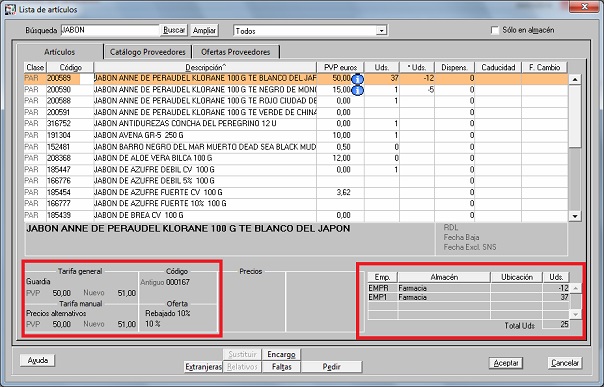Click code 191304 in the Código column

(x=59, y=136)
